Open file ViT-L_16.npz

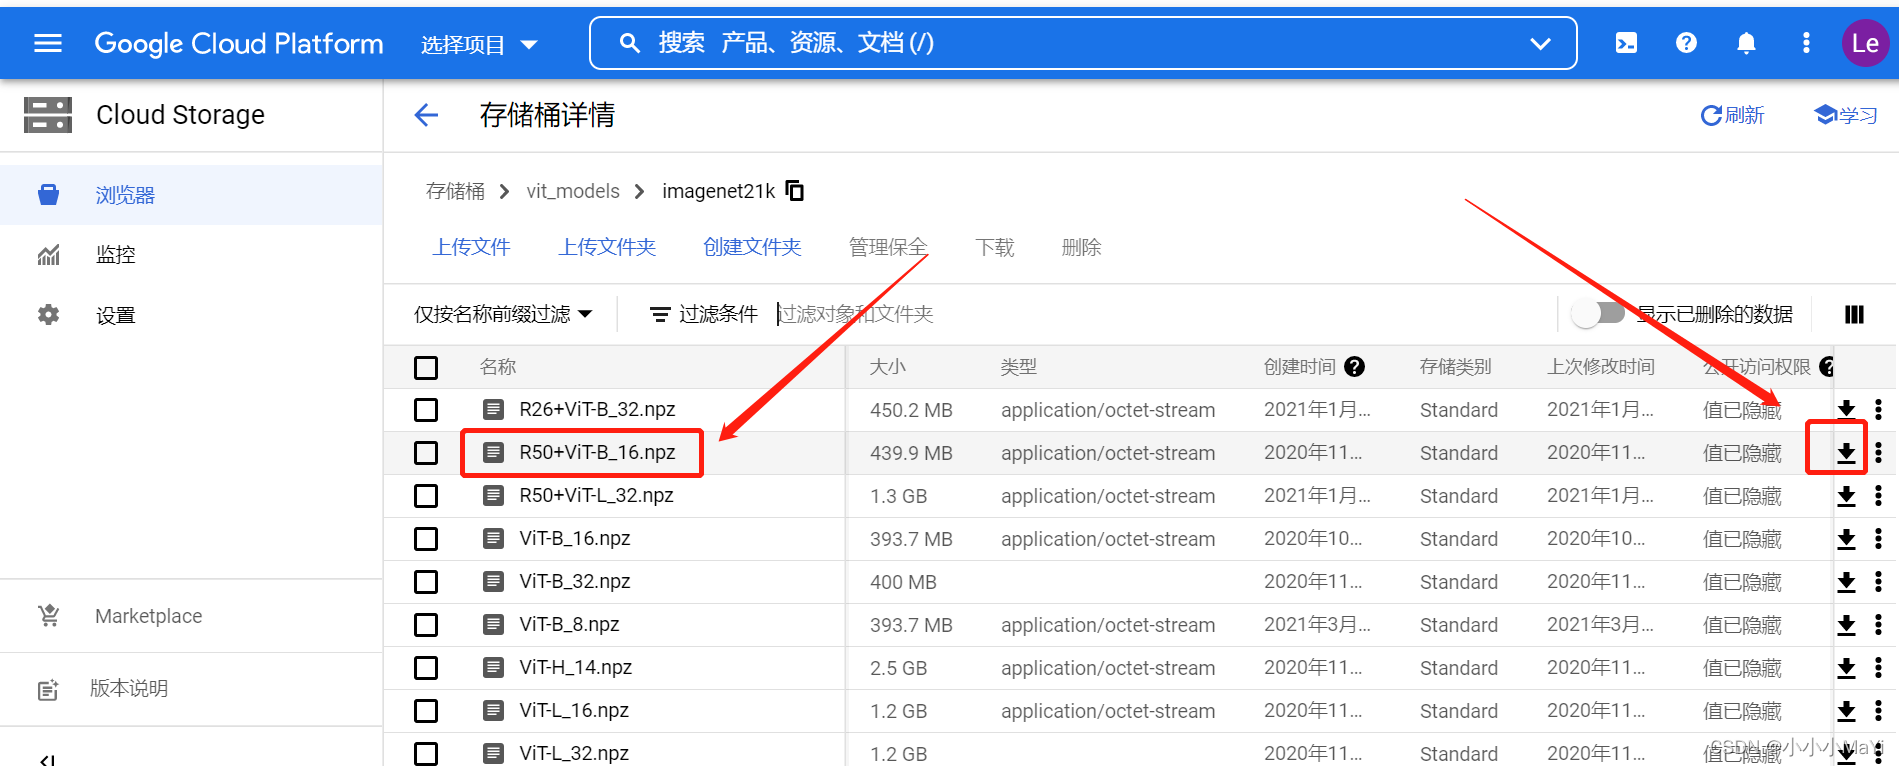pos(574,711)
